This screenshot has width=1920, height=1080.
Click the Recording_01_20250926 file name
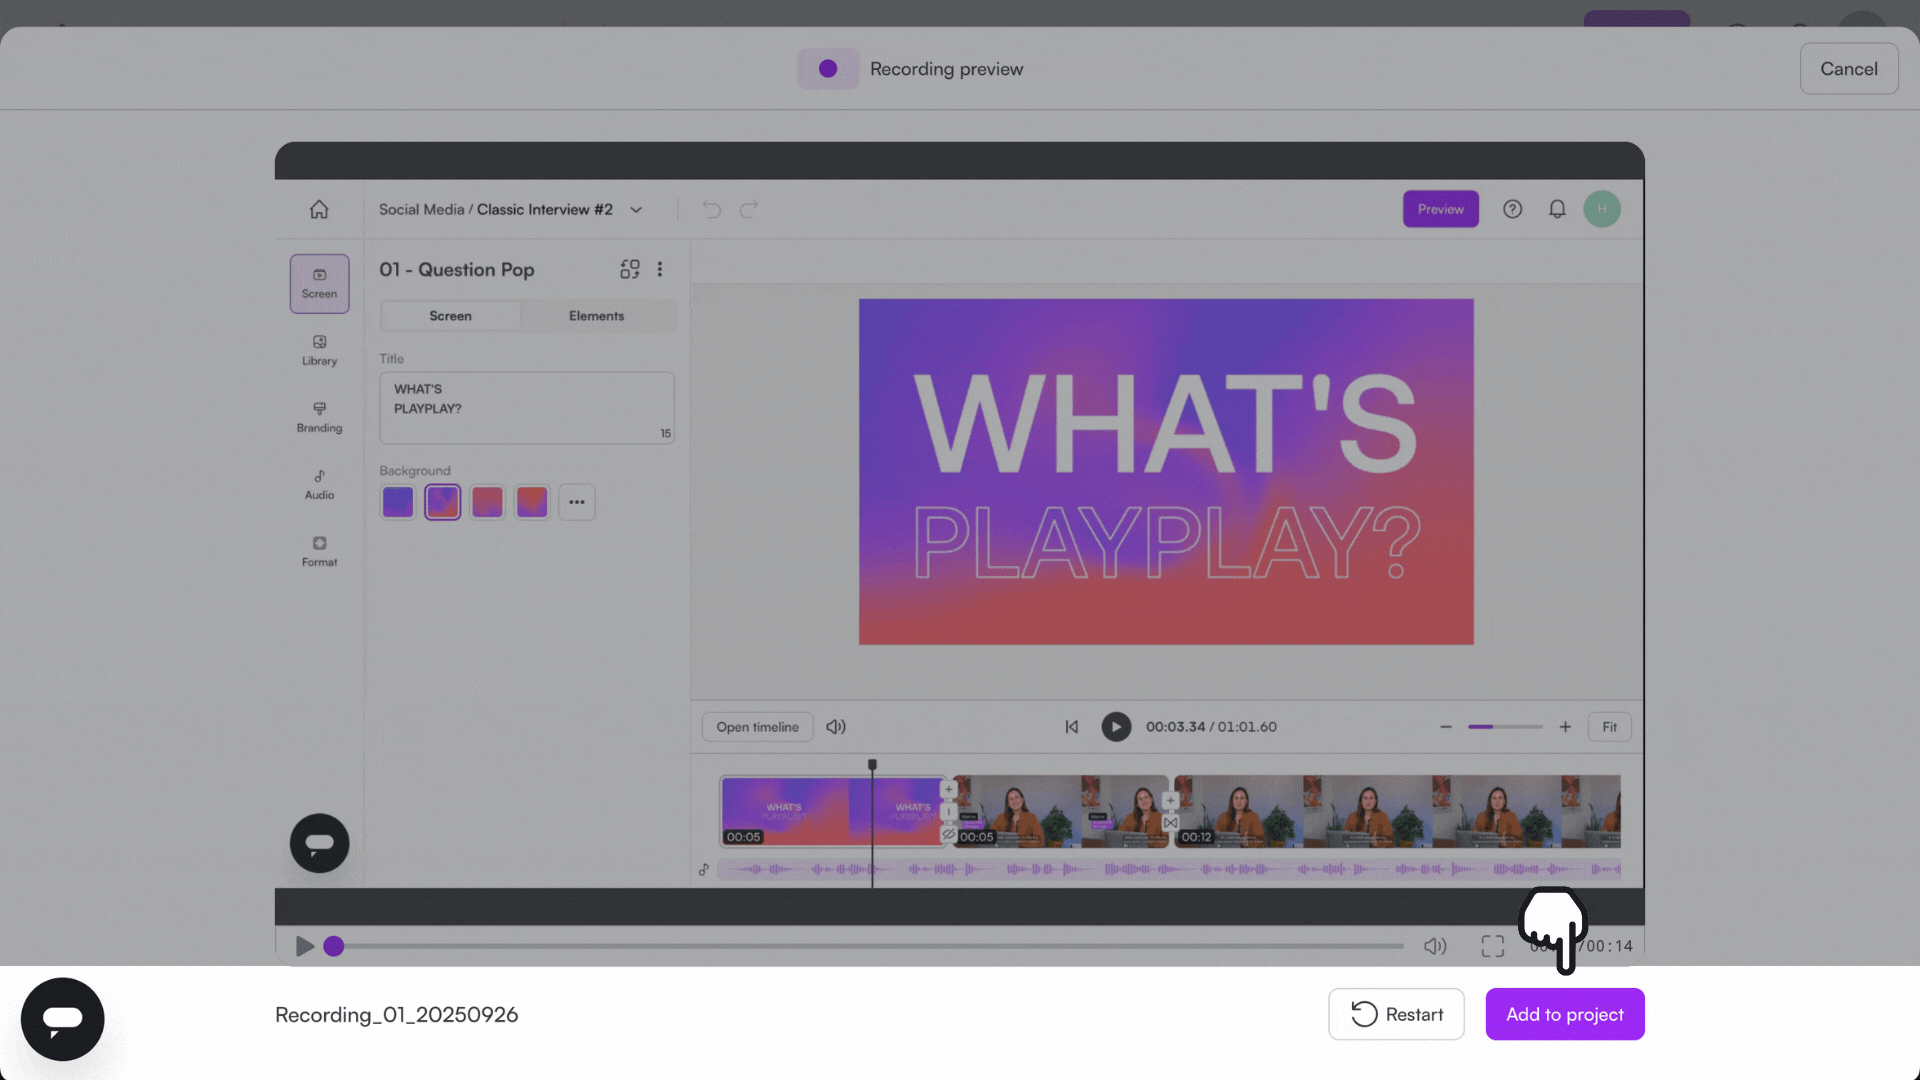[x=396, y=1014]
